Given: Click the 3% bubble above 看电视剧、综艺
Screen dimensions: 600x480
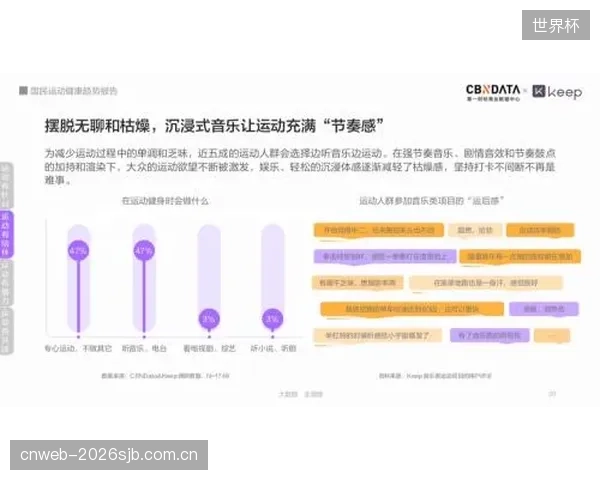Looking at the screenshot, I should (x=209, y=318).
